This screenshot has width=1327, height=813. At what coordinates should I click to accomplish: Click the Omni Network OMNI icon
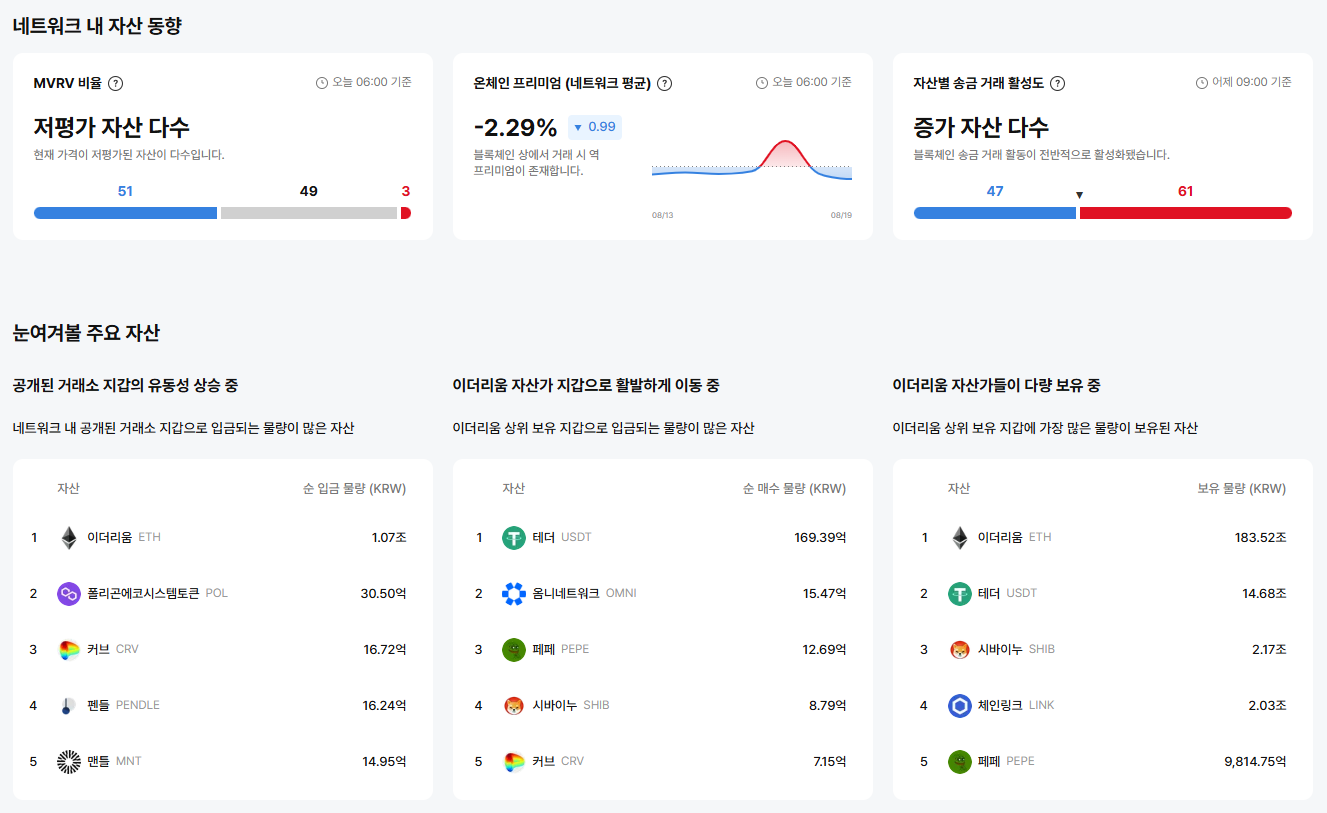(514, 594)
